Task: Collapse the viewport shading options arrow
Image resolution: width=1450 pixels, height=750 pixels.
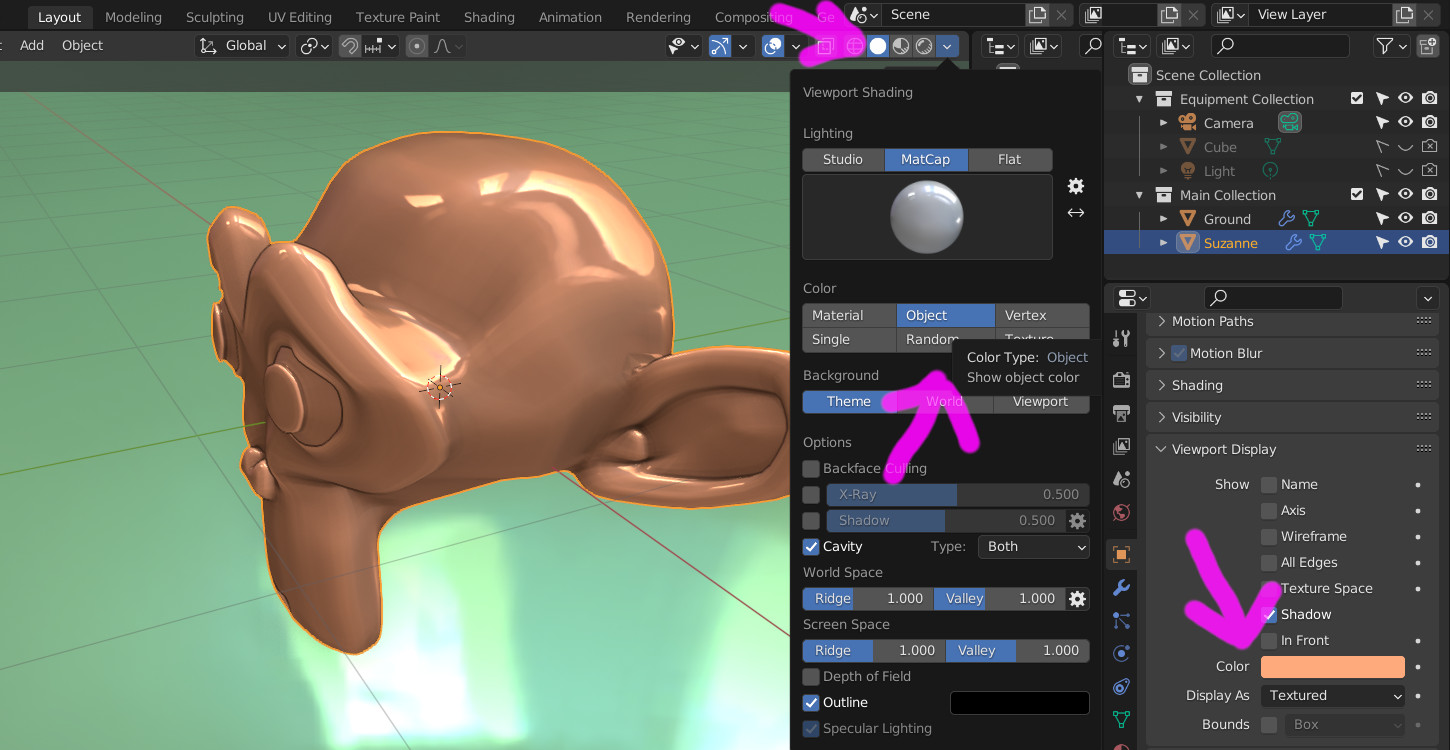Action: [947, 46]
